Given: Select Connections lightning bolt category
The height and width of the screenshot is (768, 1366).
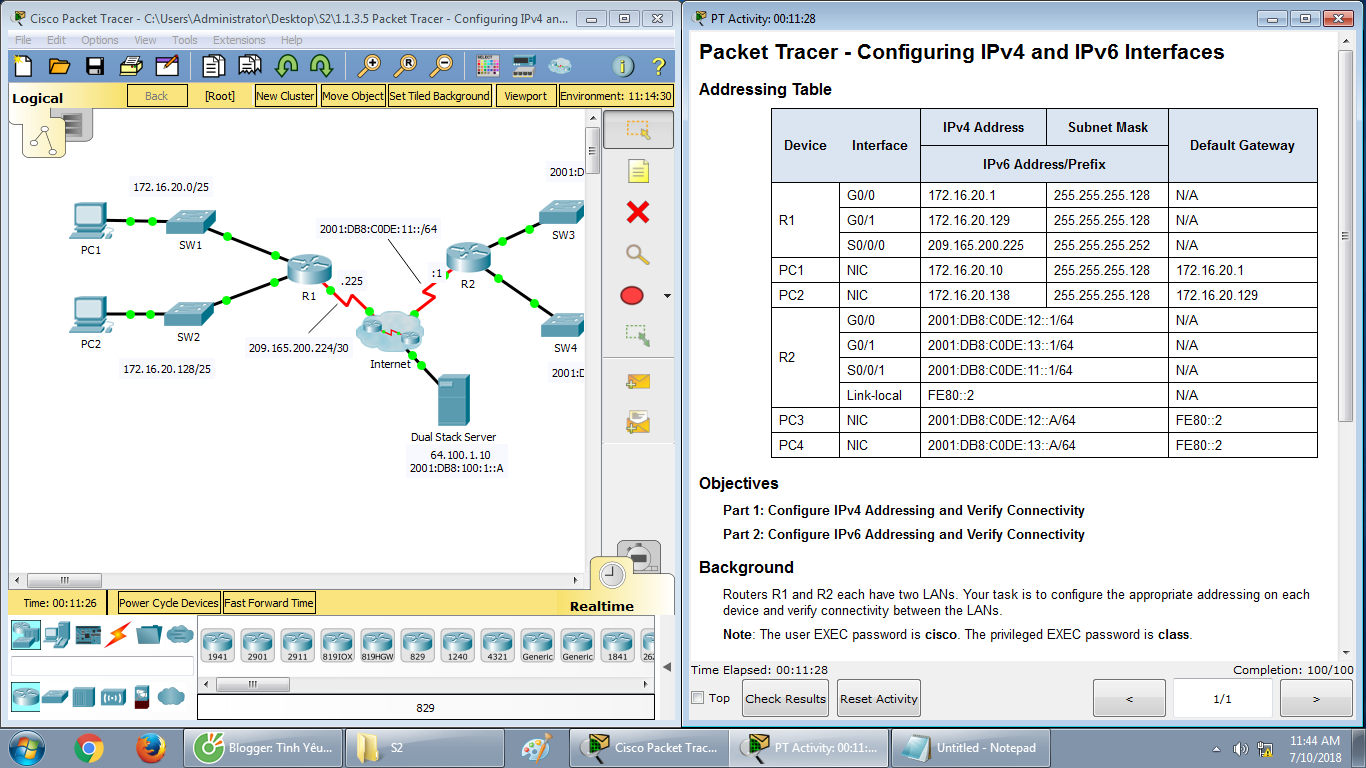Looking at the screenshot, I should tap(118, 634).
